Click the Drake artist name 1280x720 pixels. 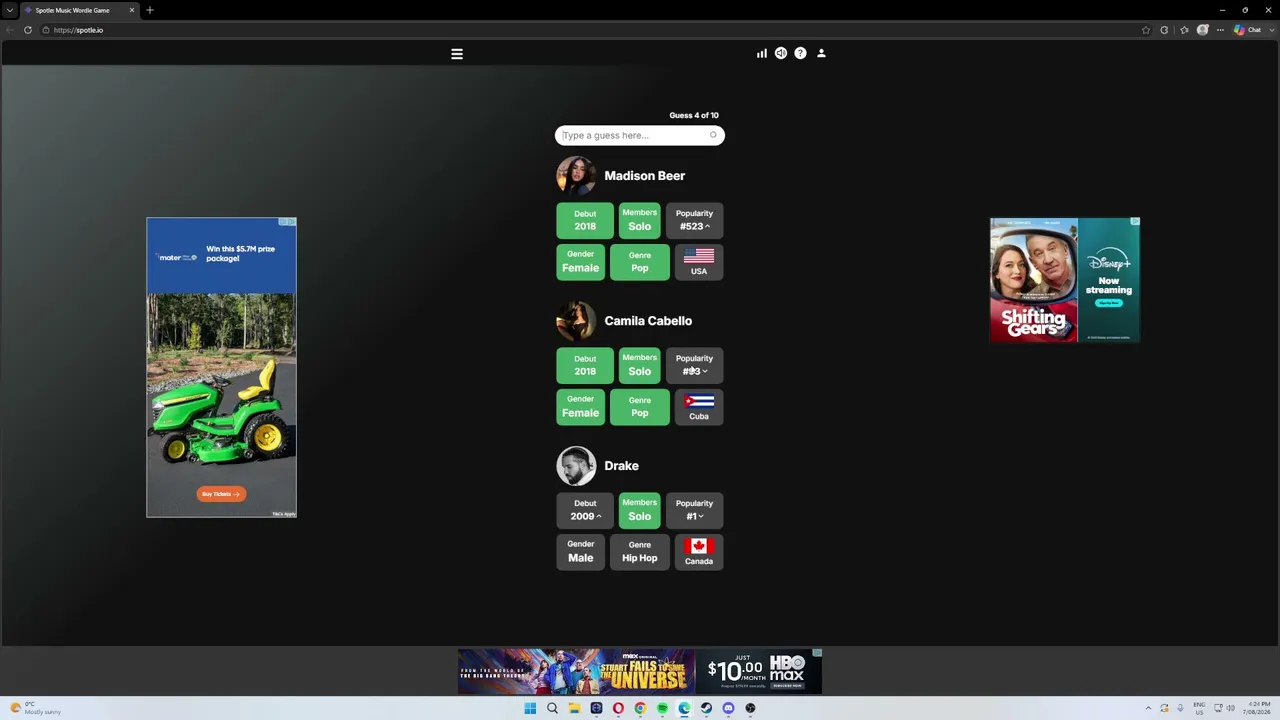tap(621, 466)
